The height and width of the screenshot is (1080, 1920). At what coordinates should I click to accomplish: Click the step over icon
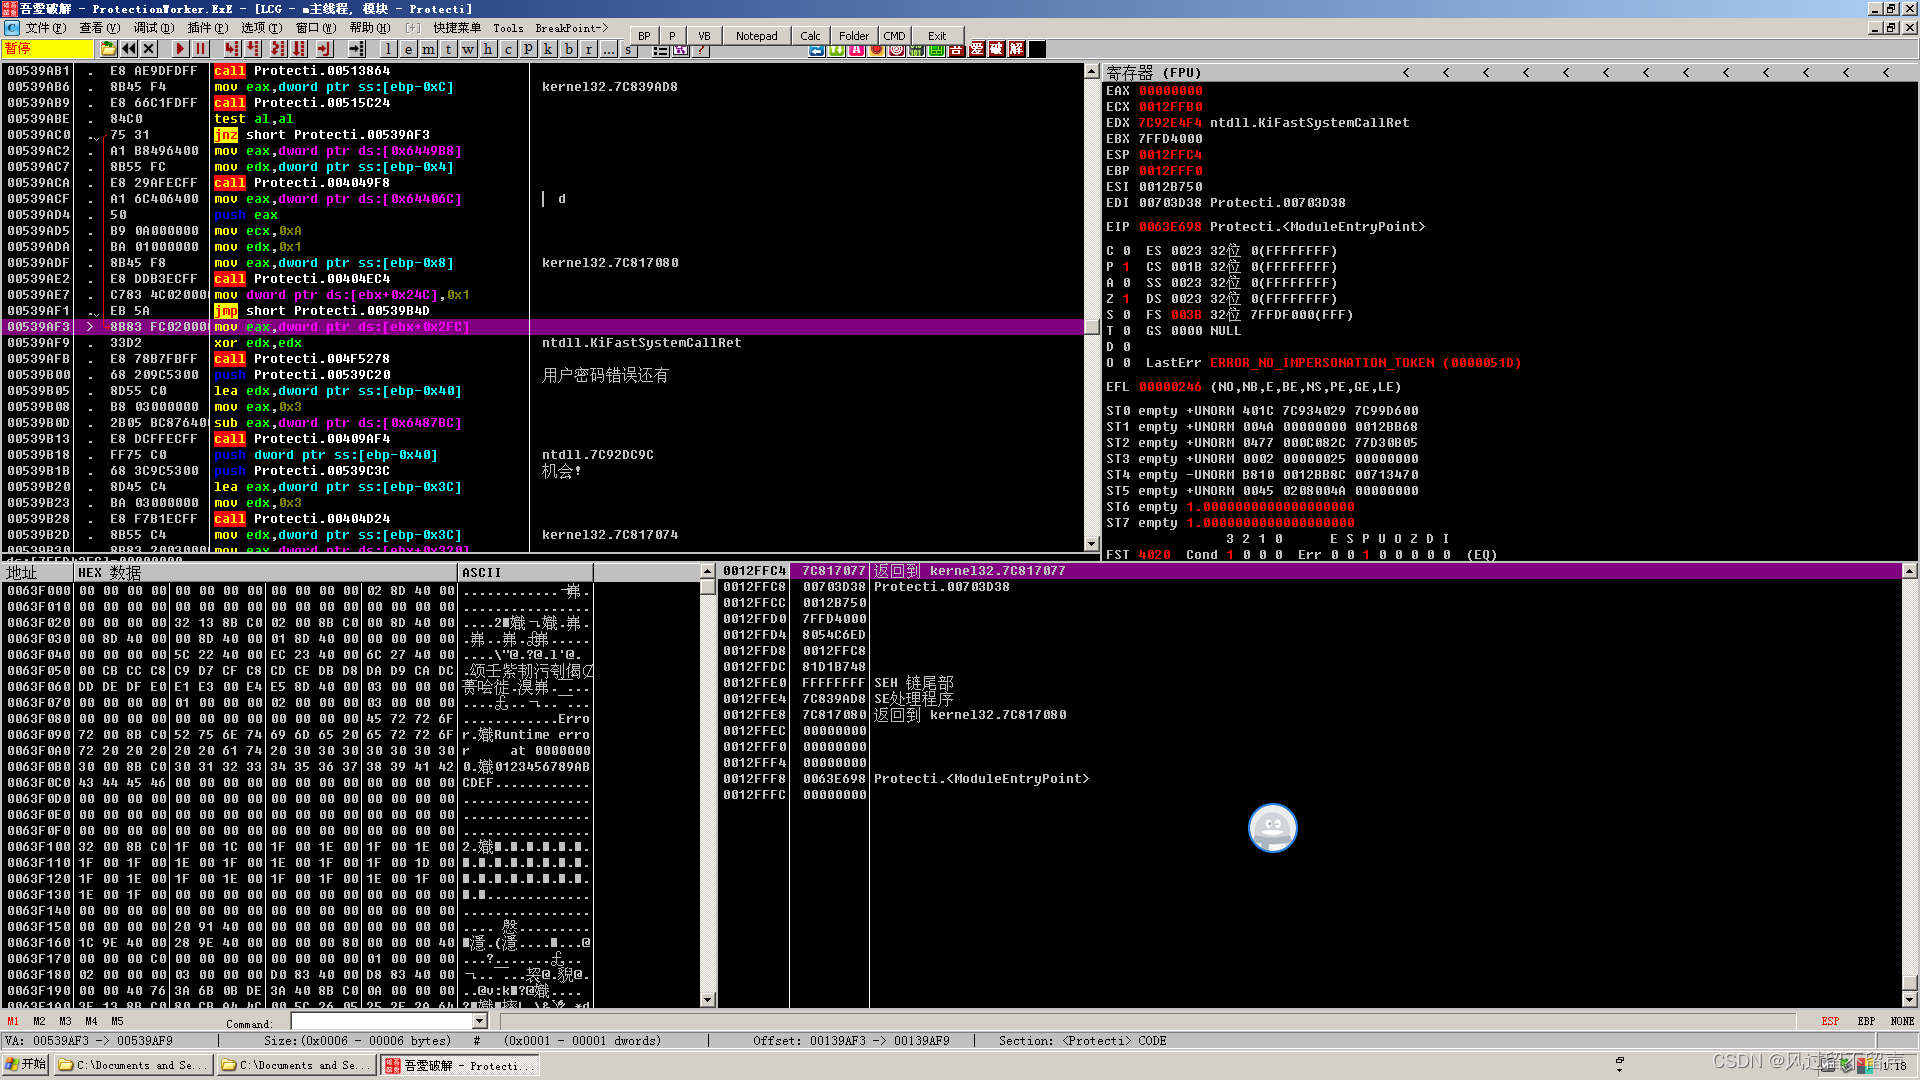(x=253, y=49)
